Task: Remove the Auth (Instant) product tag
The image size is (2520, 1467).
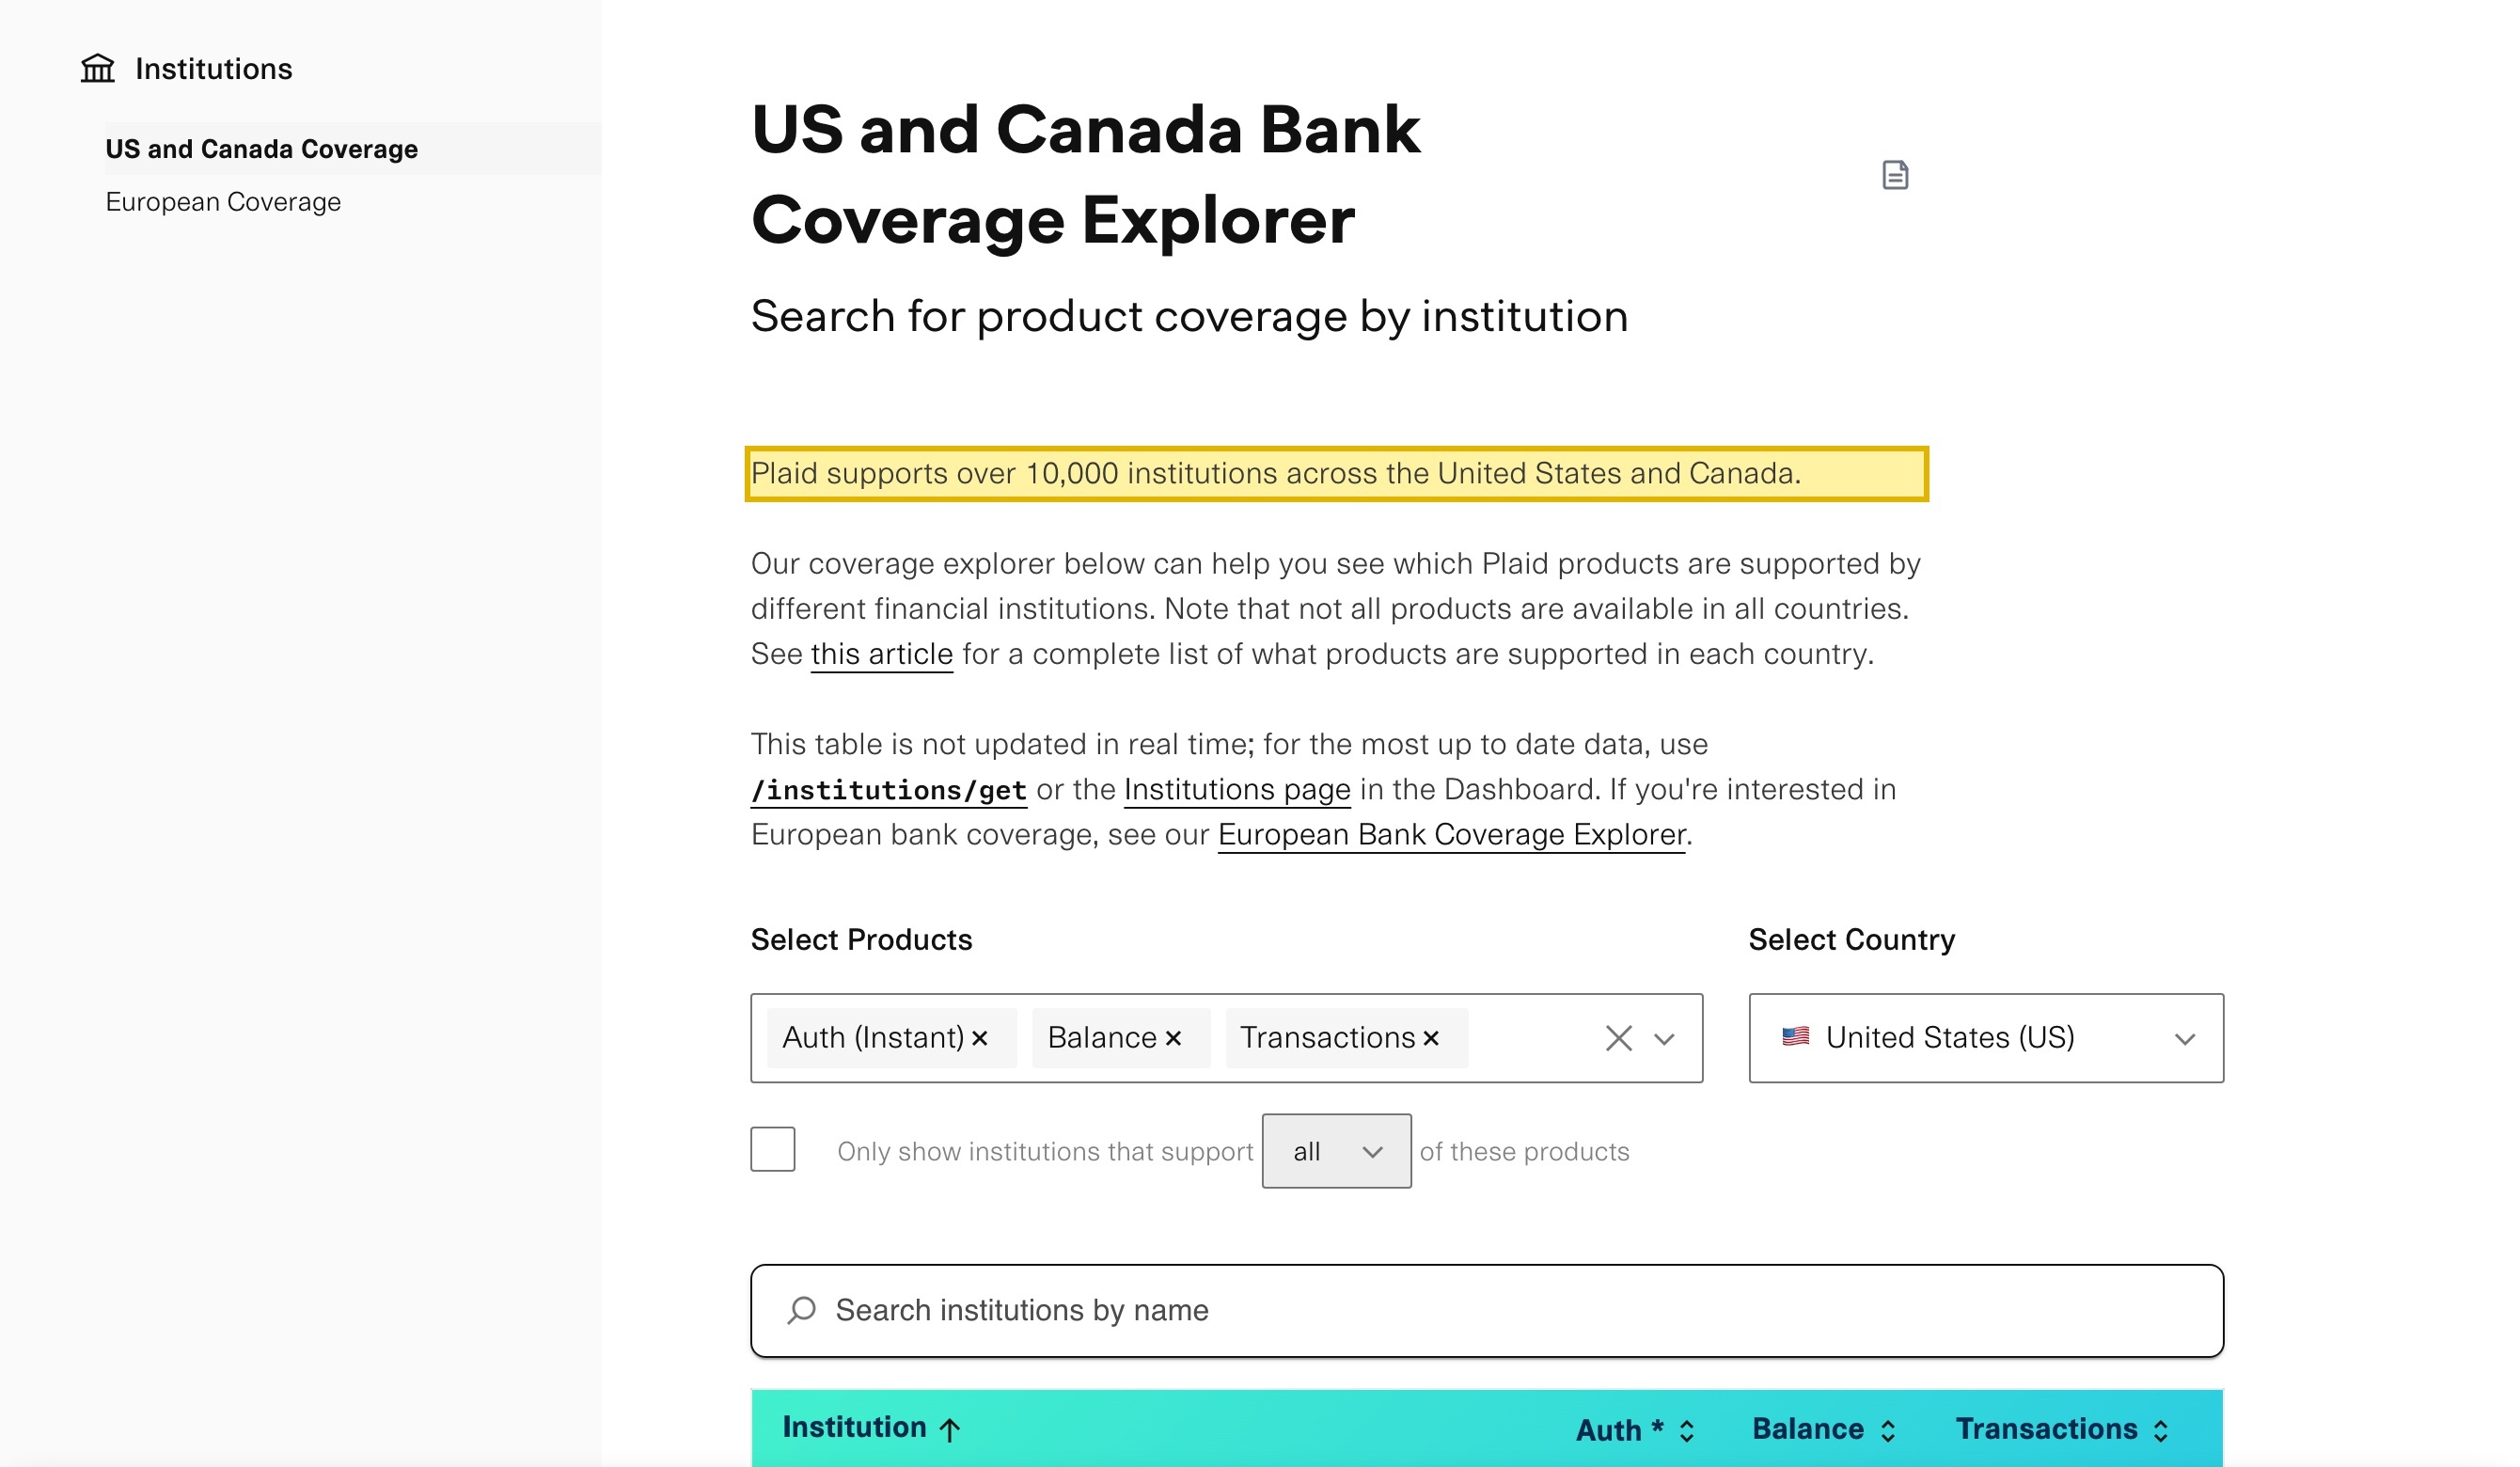Action: click(980, 1038)
